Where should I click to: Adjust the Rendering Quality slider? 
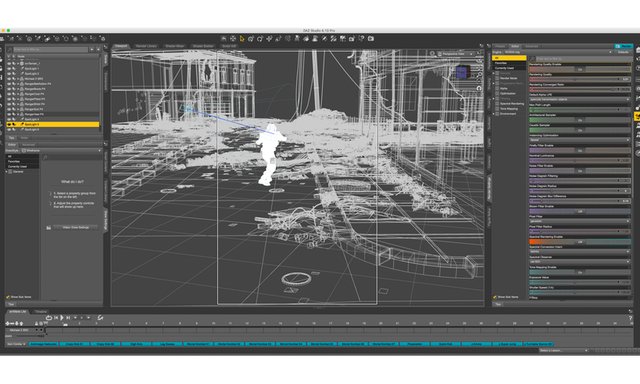coord(580,79)
